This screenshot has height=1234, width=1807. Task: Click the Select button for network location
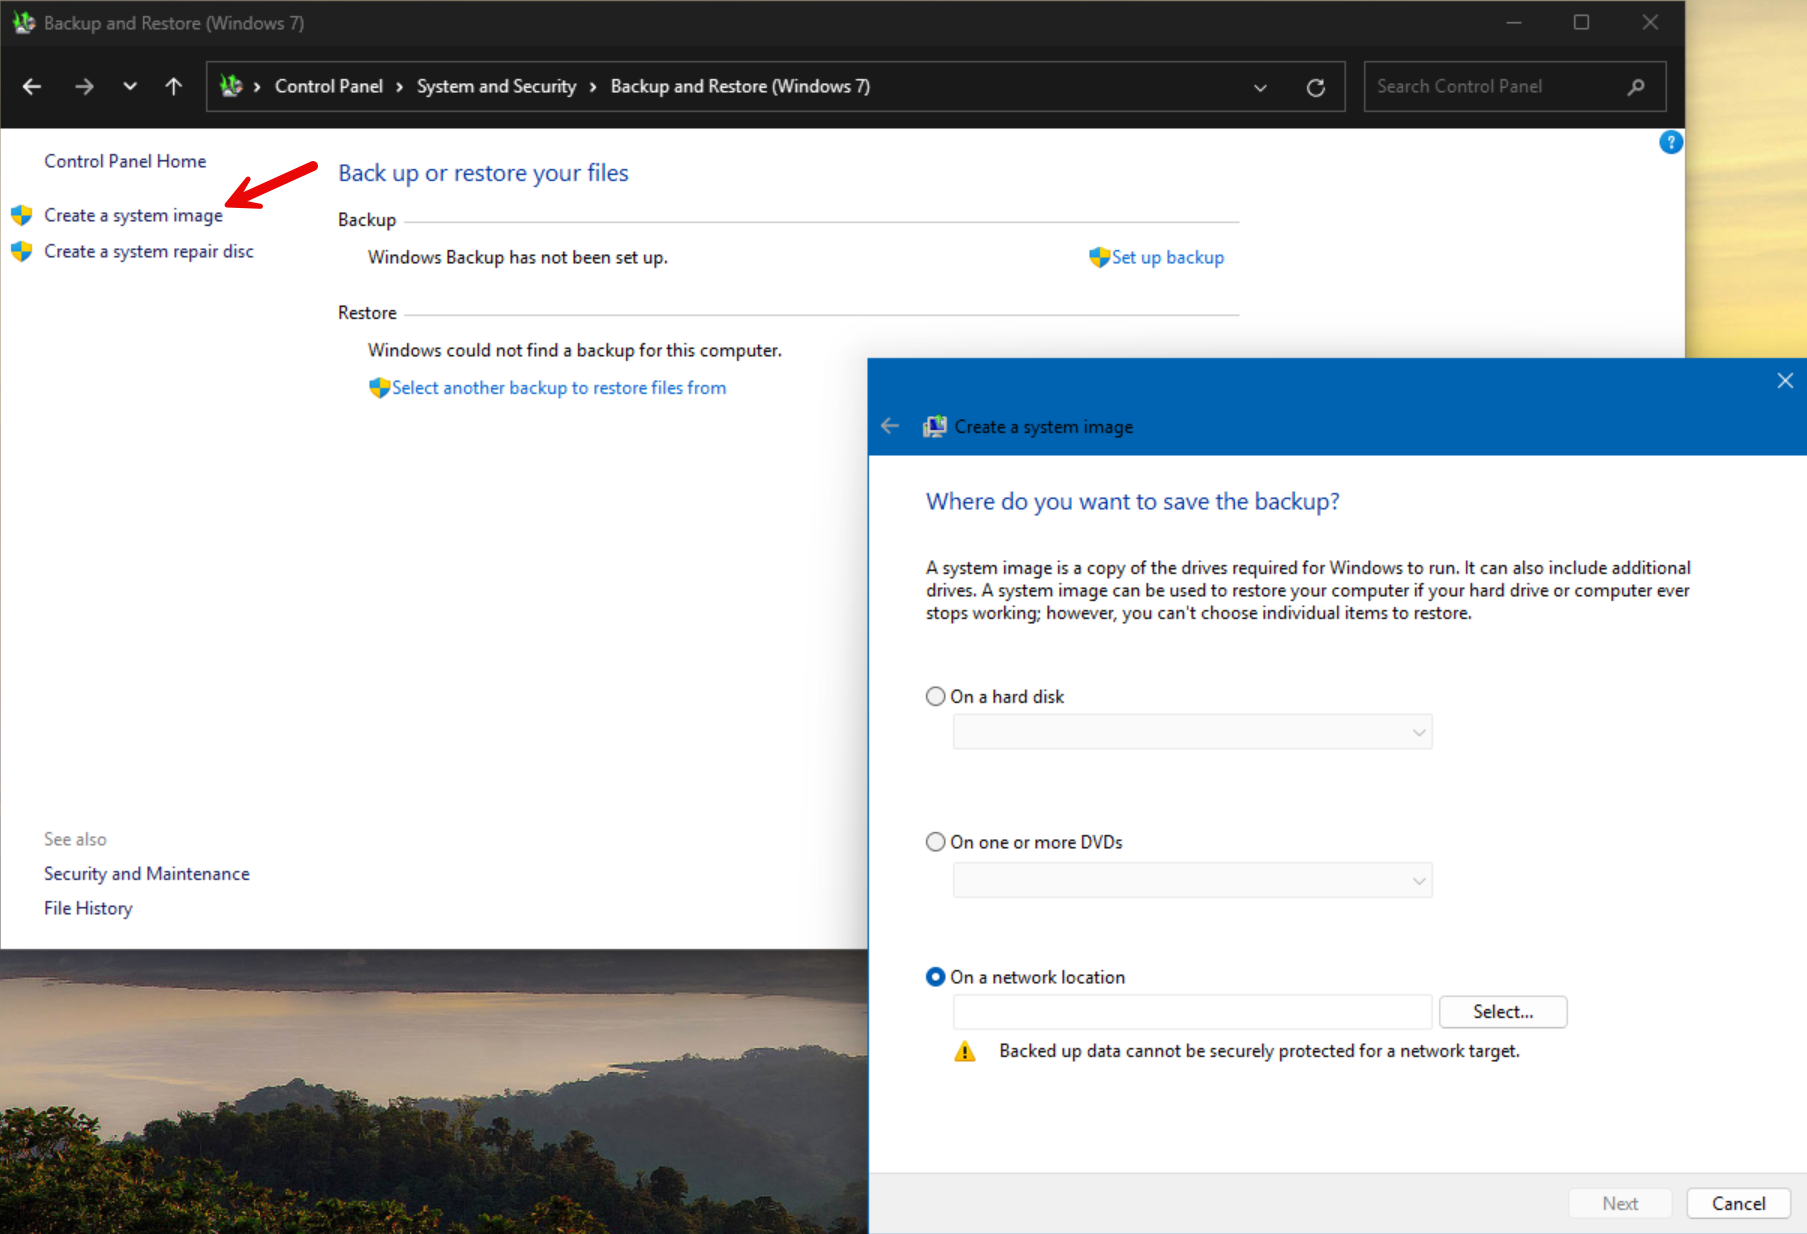pos(1502,1011)
